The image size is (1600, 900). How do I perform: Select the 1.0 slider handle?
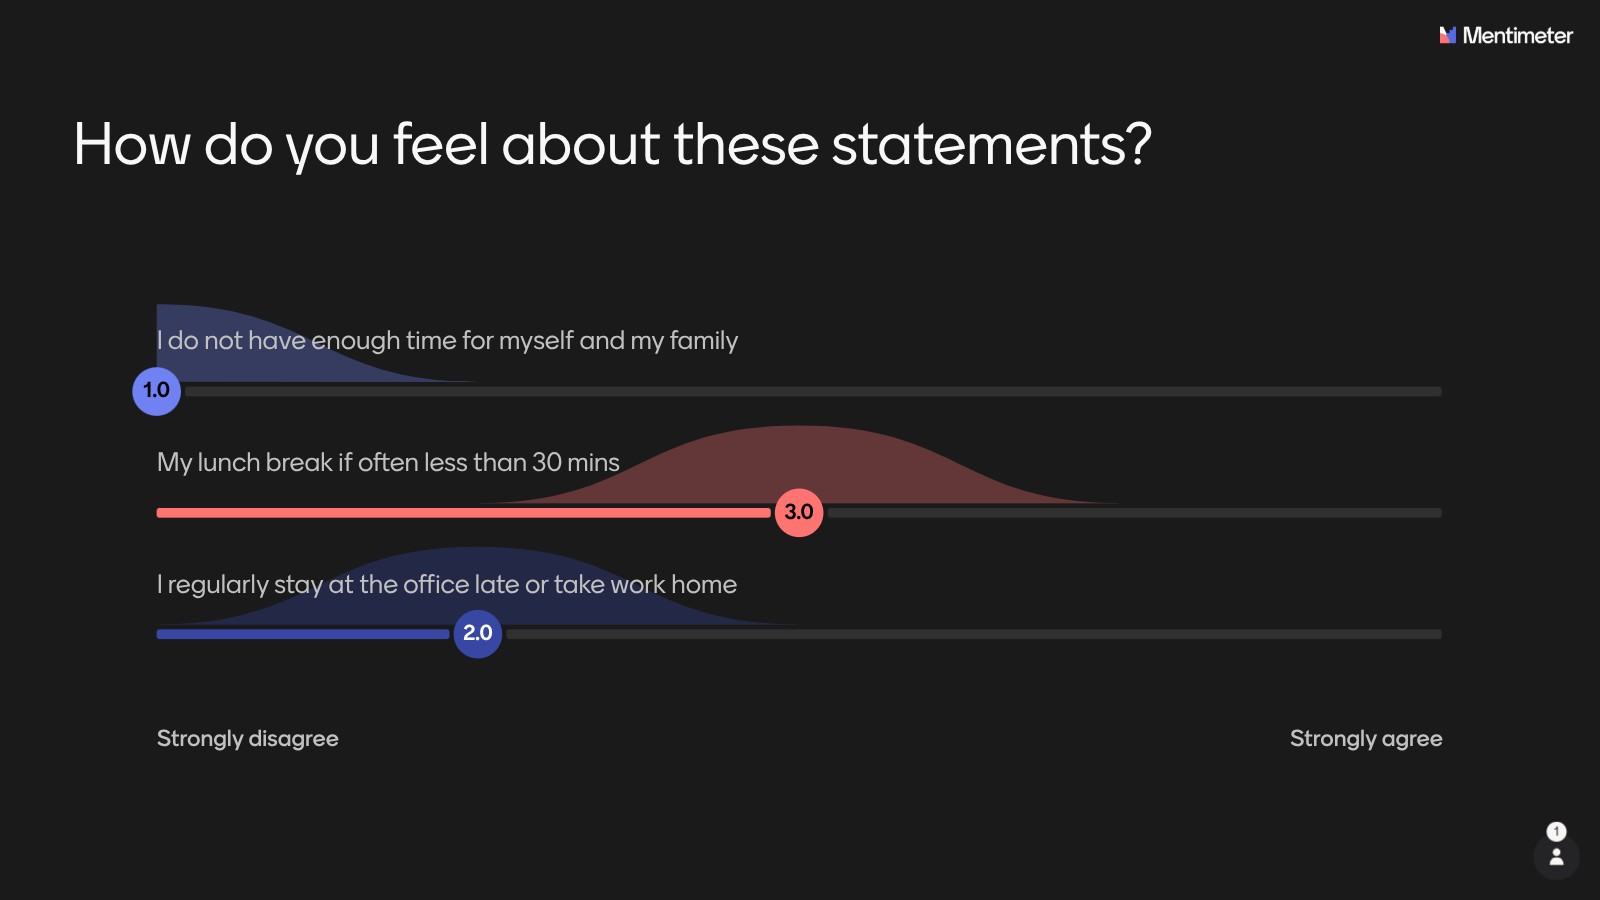coord(157,390)
